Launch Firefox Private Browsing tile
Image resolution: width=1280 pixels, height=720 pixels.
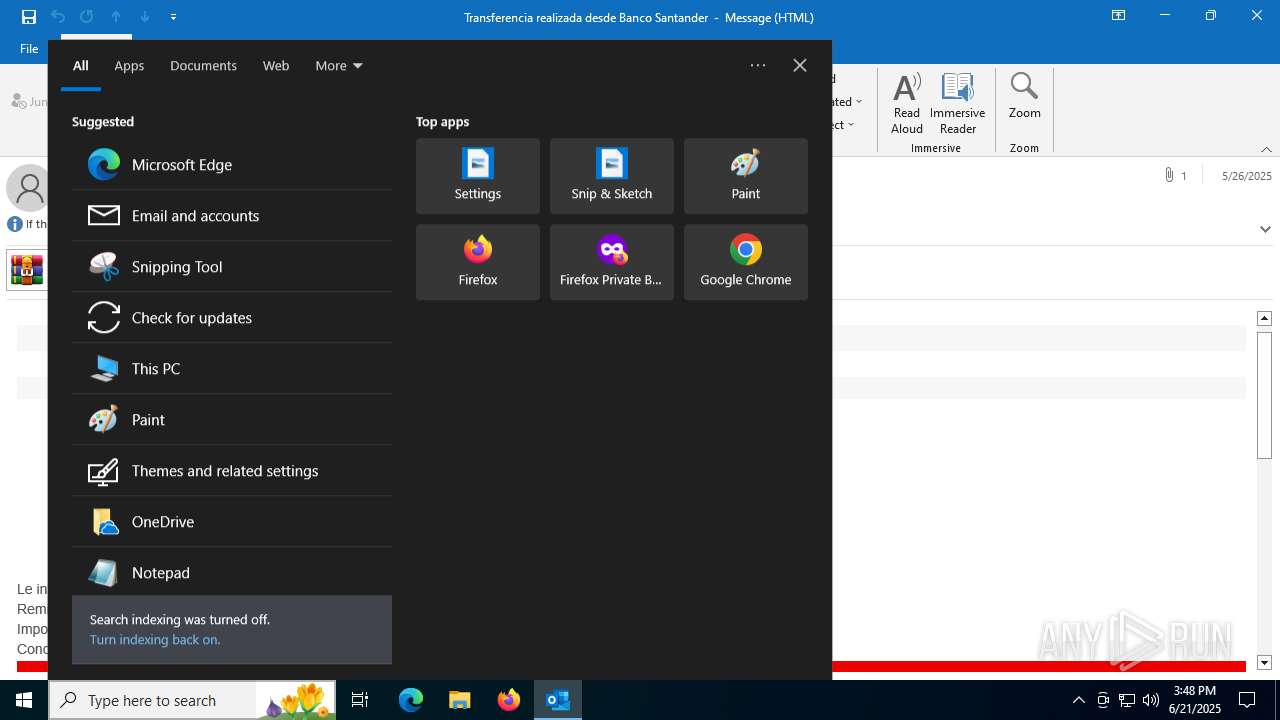[612, 262]
